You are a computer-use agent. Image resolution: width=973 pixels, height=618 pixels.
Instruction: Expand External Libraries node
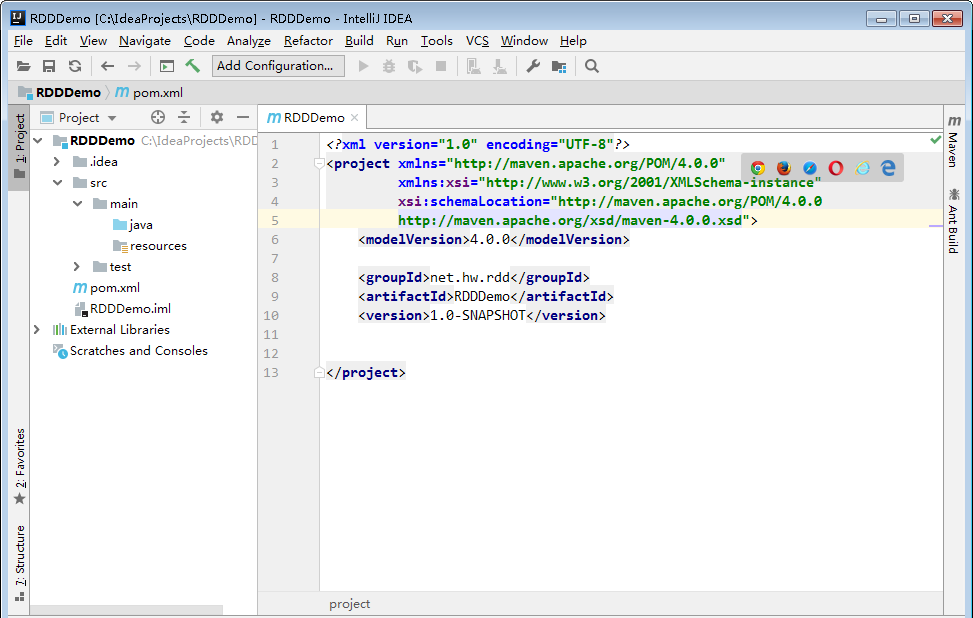[37, 330]
